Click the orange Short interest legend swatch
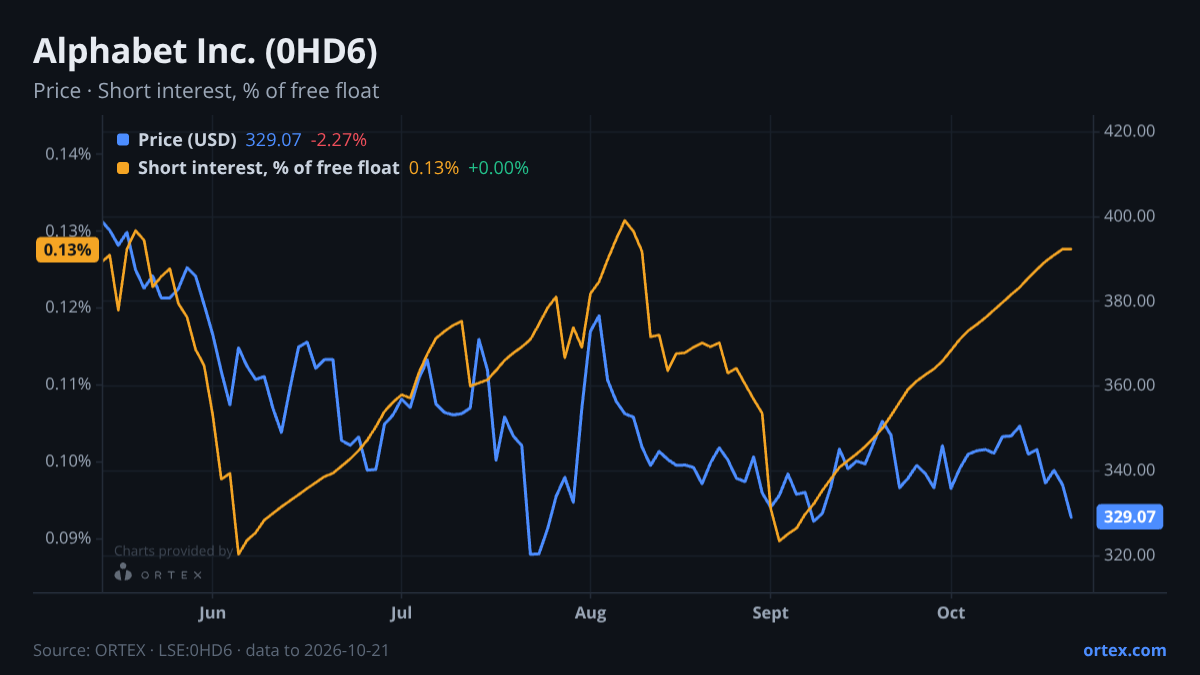 [123, 168]
